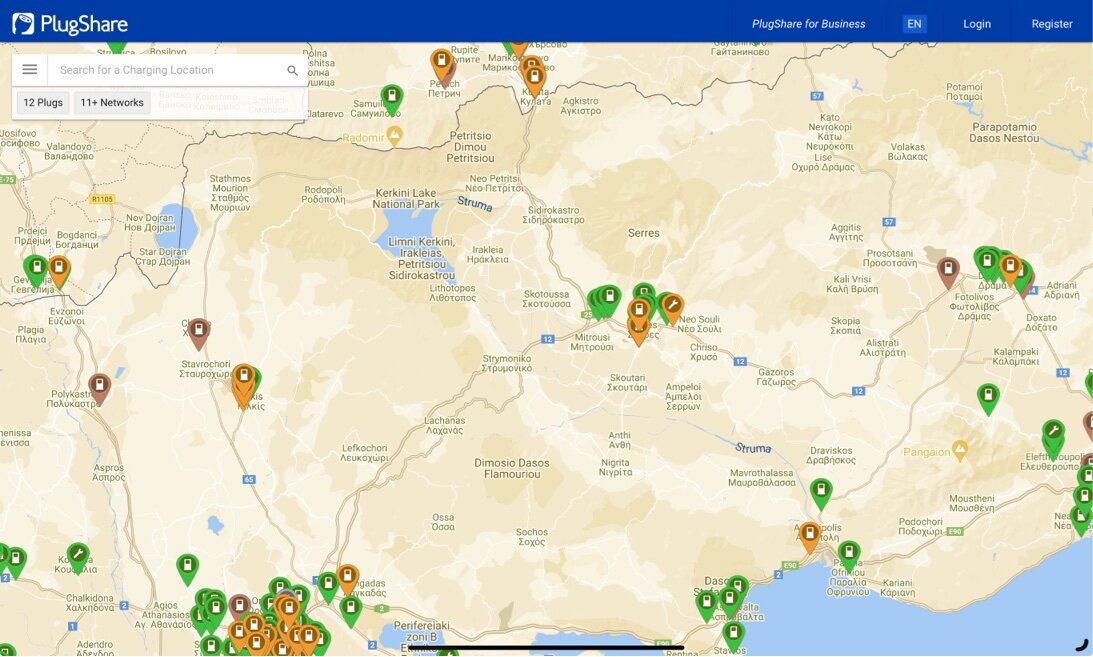Select orange charger pin at Drama
This screenshot has height=657, width=1093.
1010,268
